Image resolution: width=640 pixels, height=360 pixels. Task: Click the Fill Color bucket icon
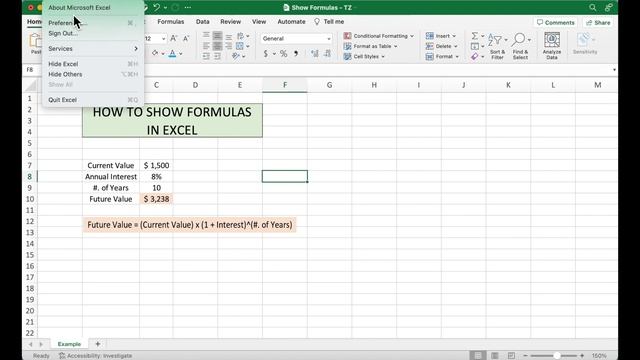(x=155, y=53)
